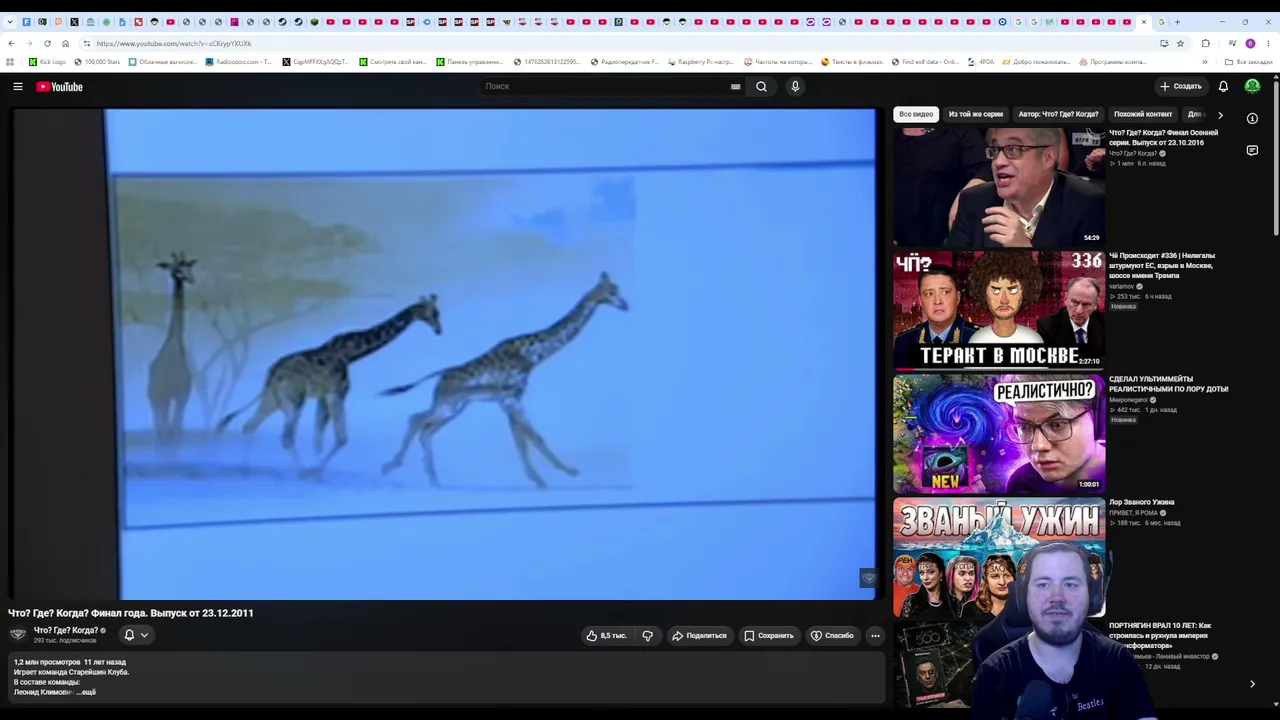Open a new browser tab
This screenshot has height=720, width=1280.
(1177, 22)
